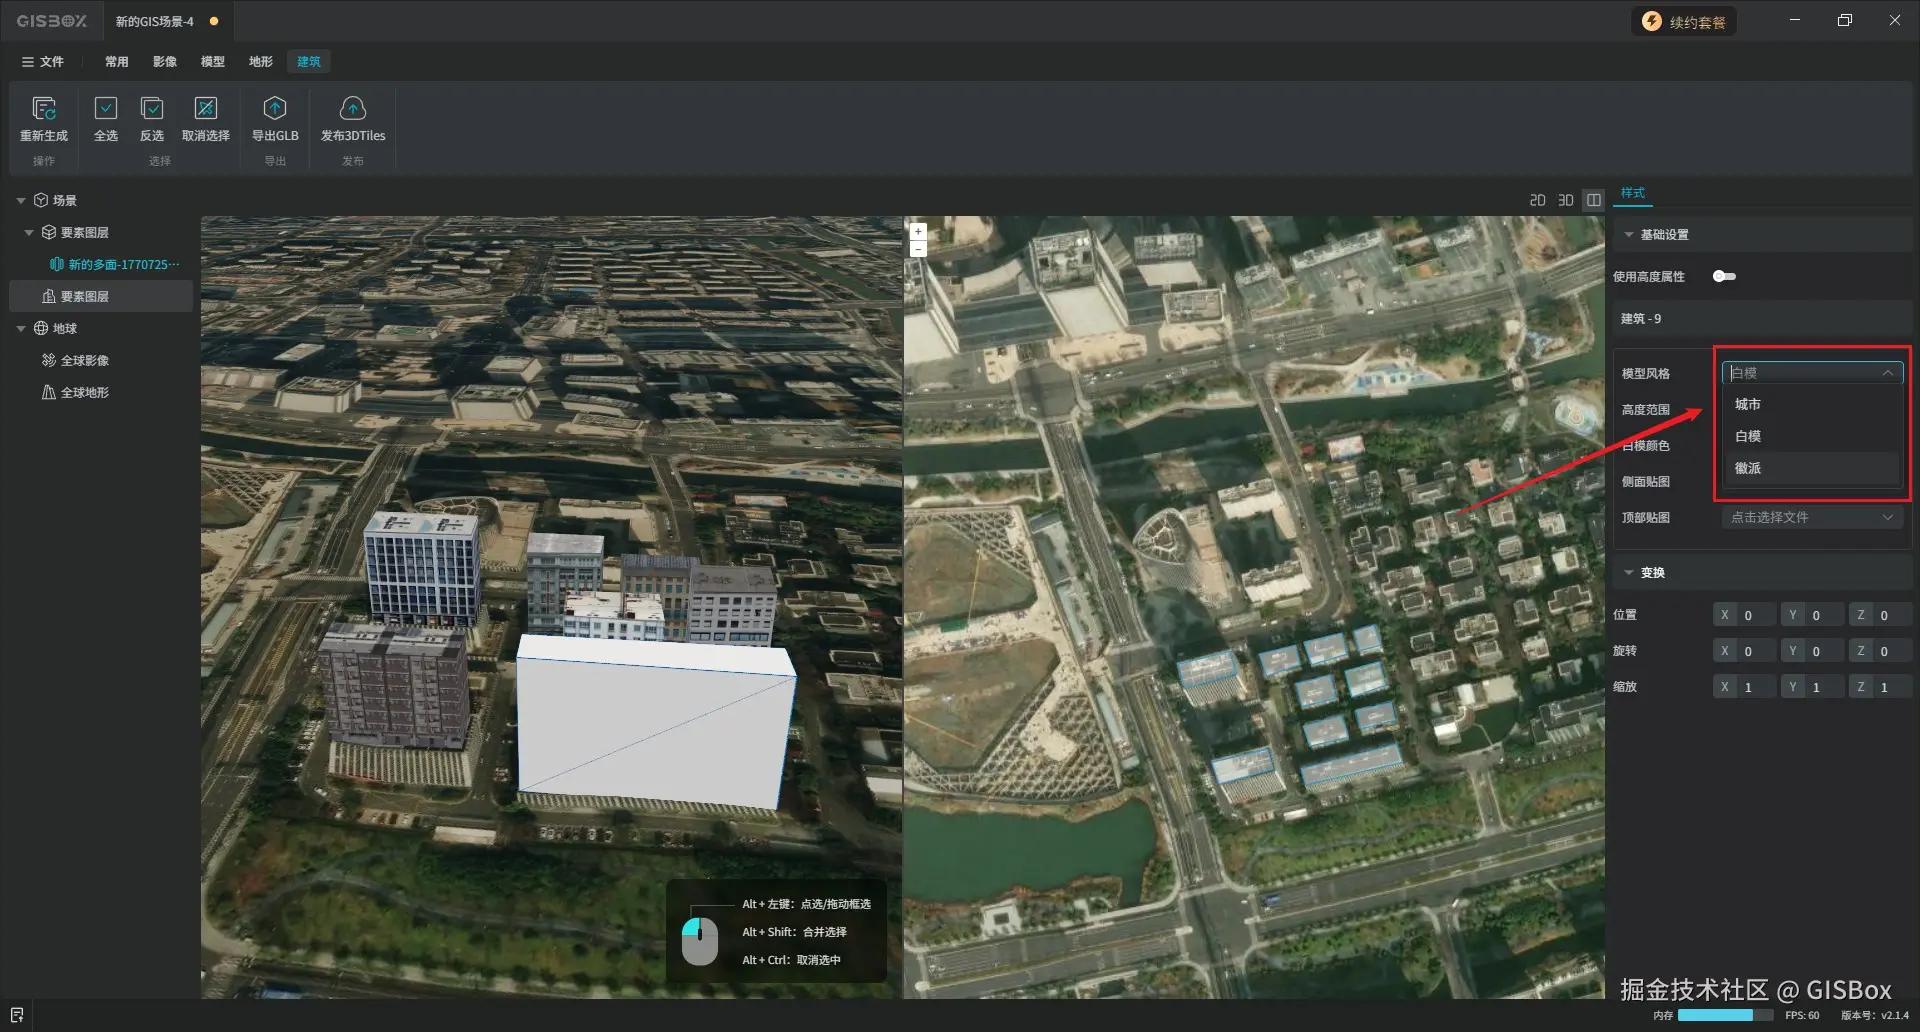The width and height of the screenshot is (1920, 1032).
Task: Toggle split-screen view icon
Action: pos(1594,201)
